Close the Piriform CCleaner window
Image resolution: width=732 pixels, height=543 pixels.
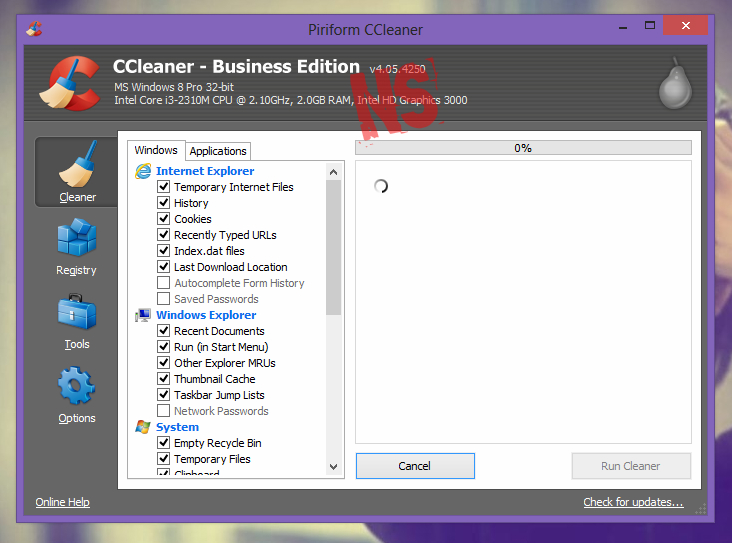click(x=685, y=25)
